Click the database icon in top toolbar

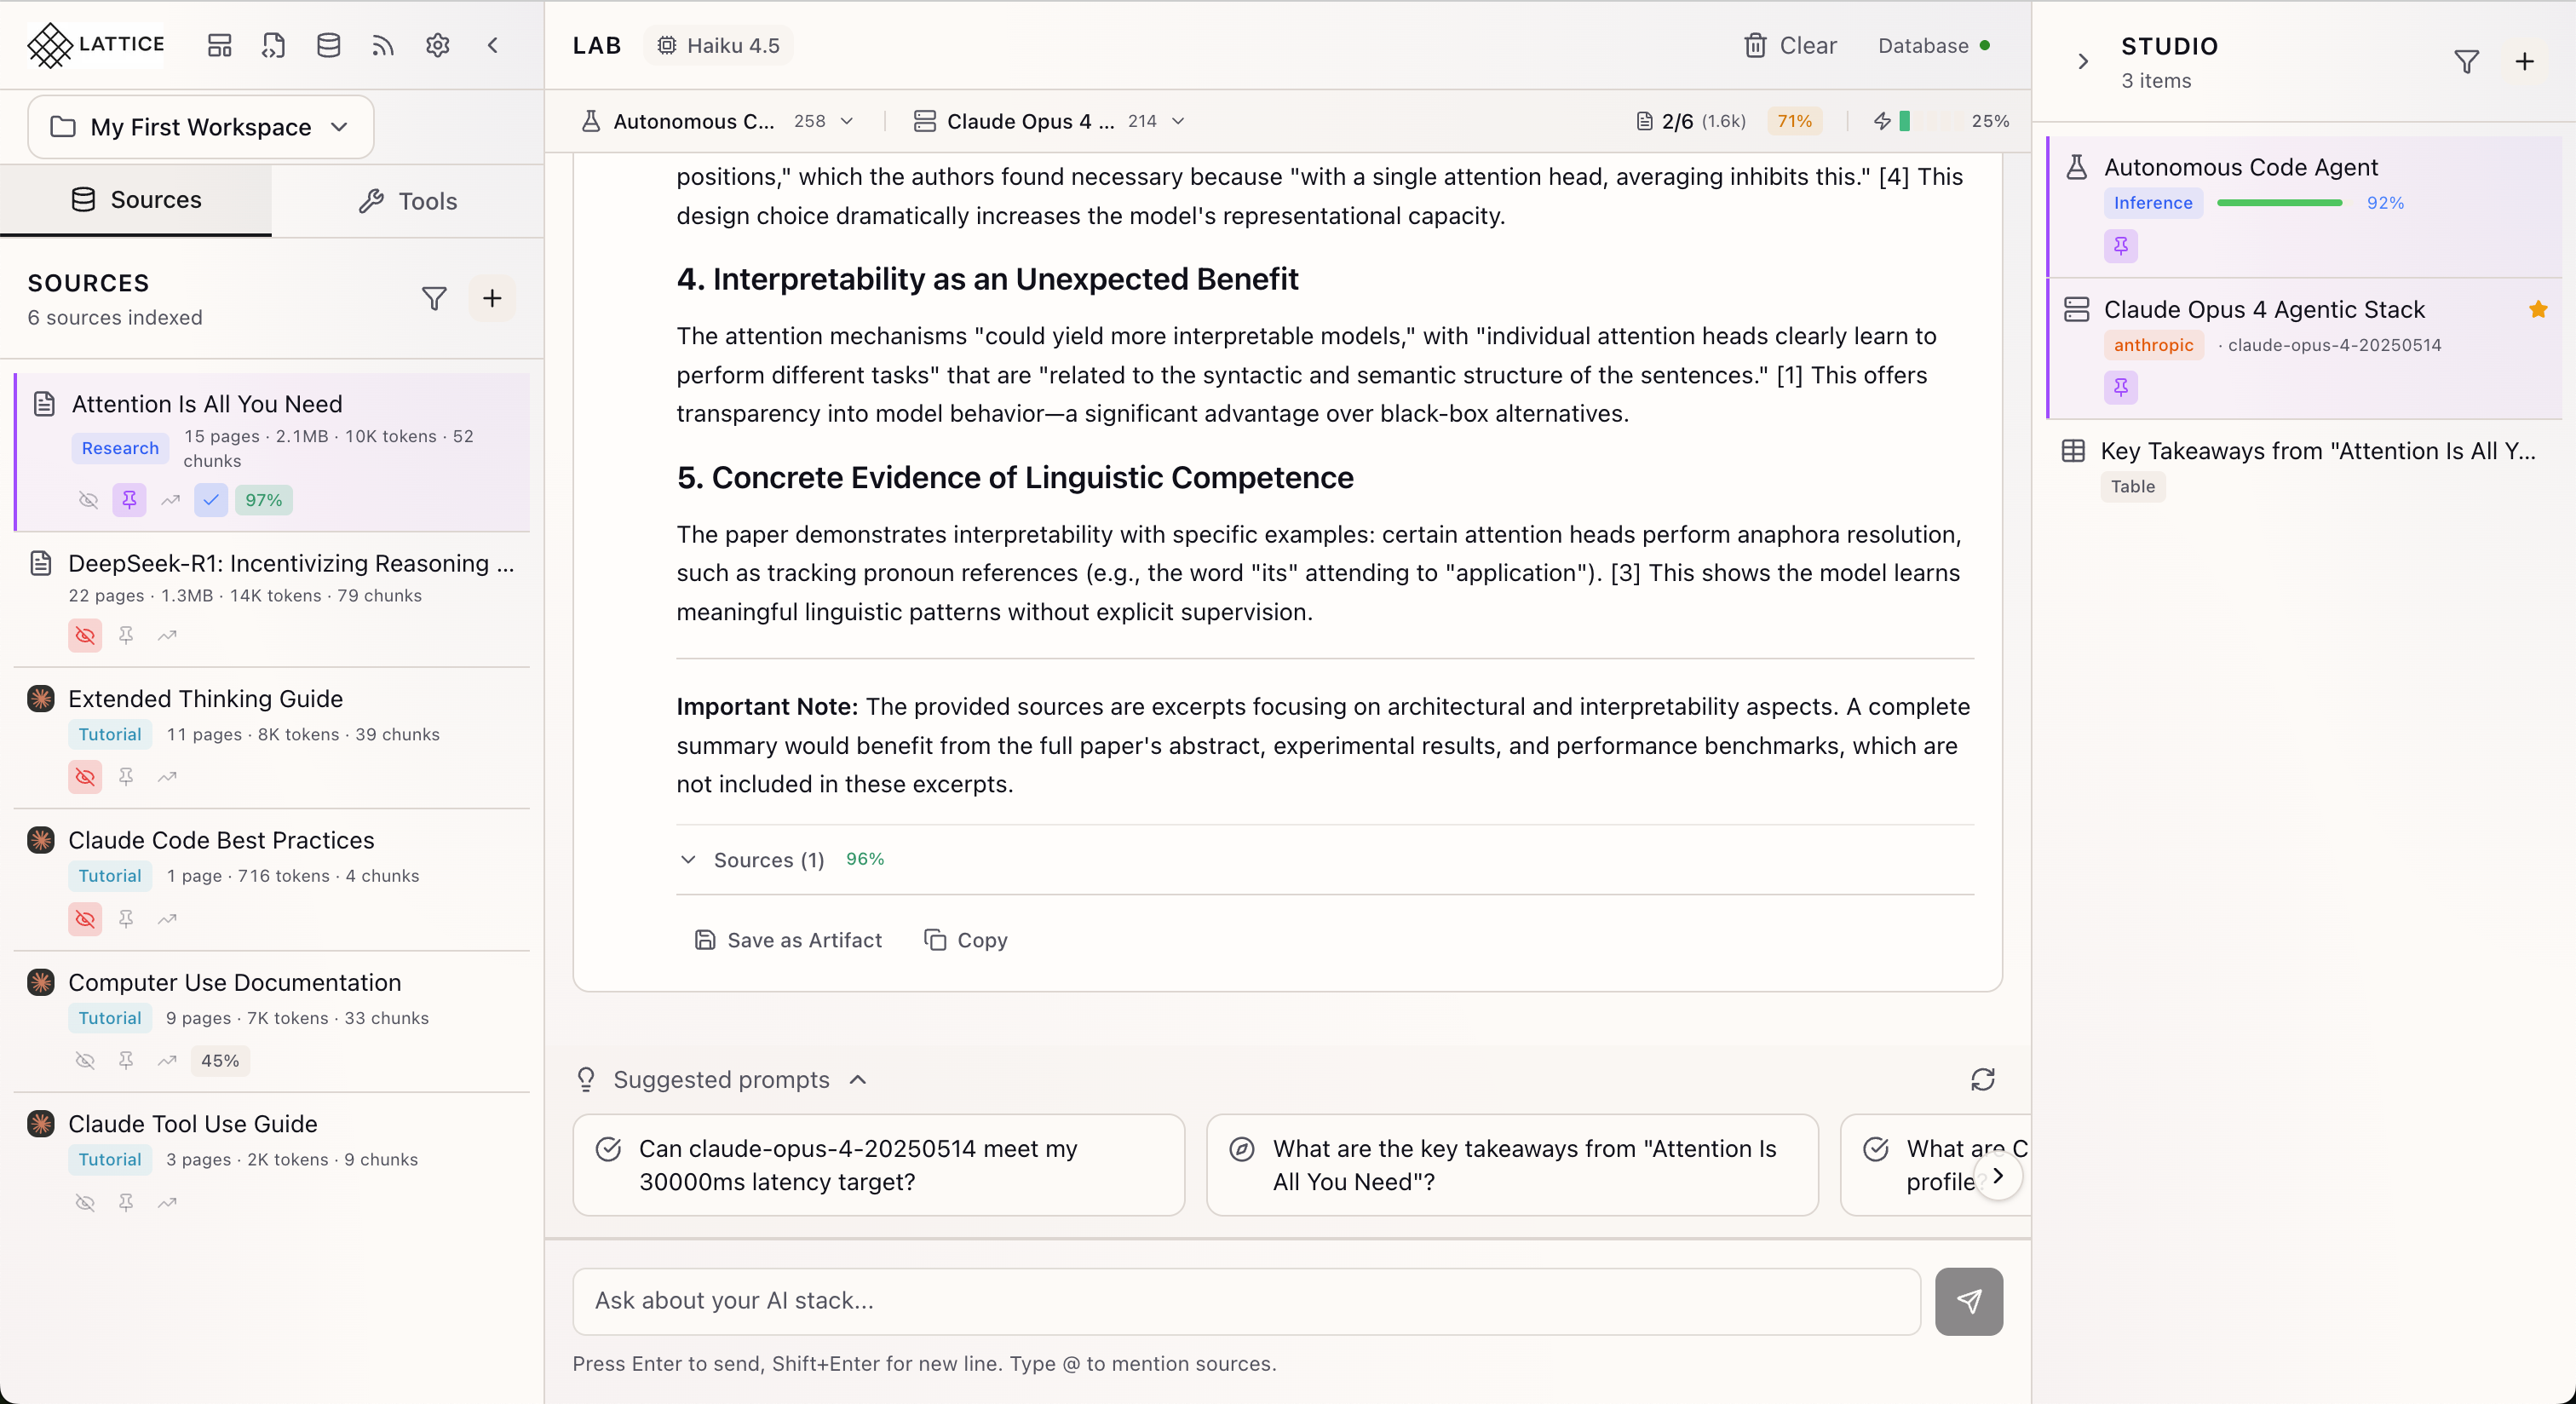tap(328, 45)
